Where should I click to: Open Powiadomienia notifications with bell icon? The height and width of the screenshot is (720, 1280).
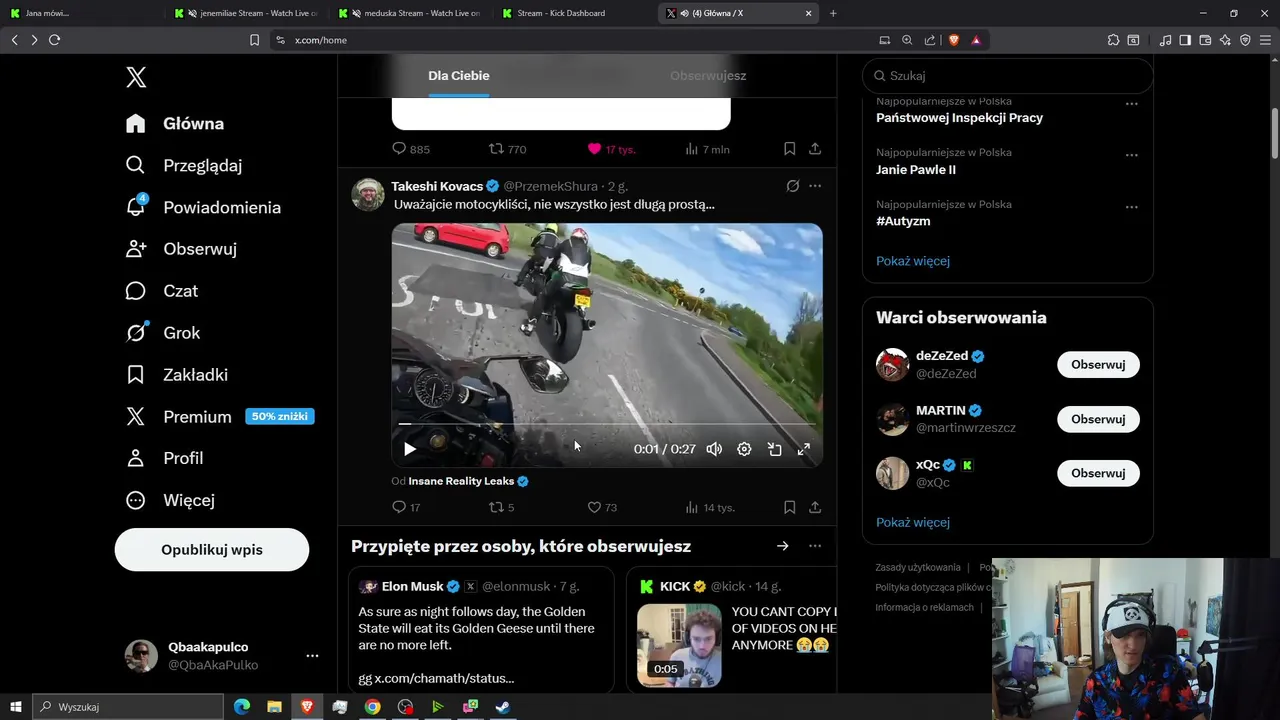pyautogui.click(x=204, y=207)
